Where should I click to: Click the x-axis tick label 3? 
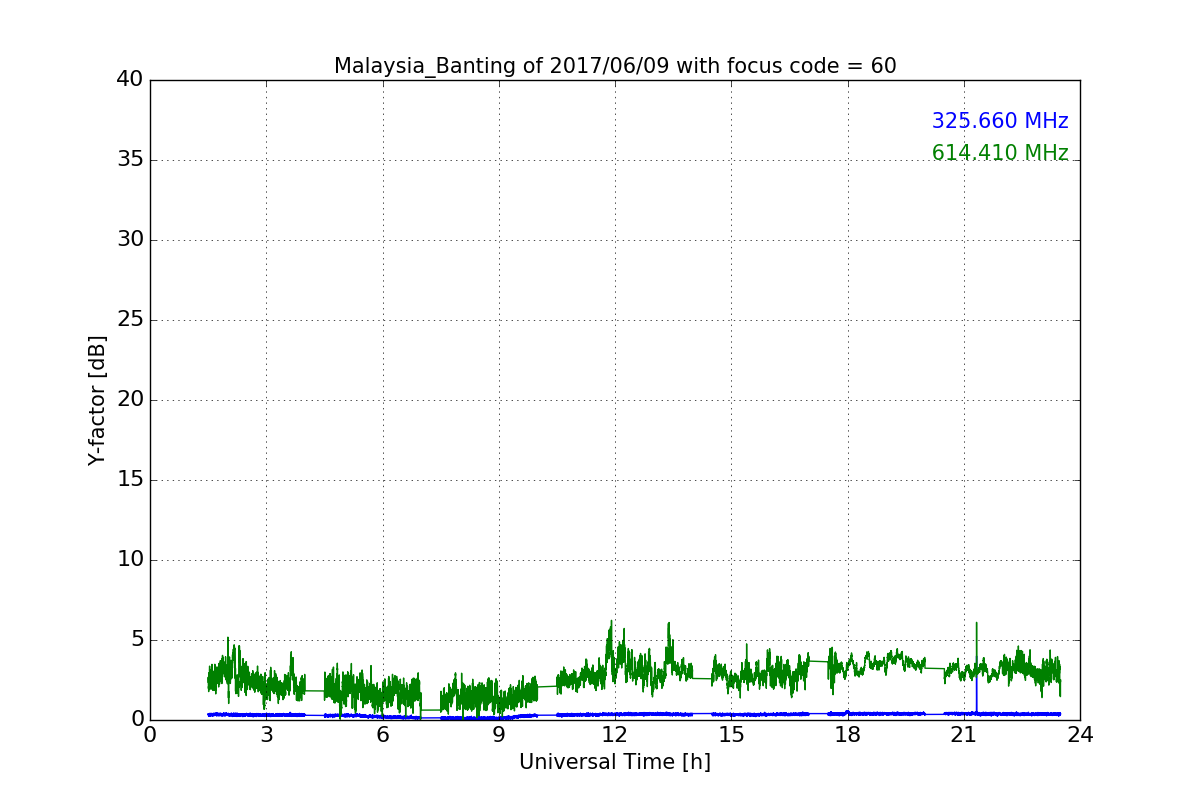point(266,735)
